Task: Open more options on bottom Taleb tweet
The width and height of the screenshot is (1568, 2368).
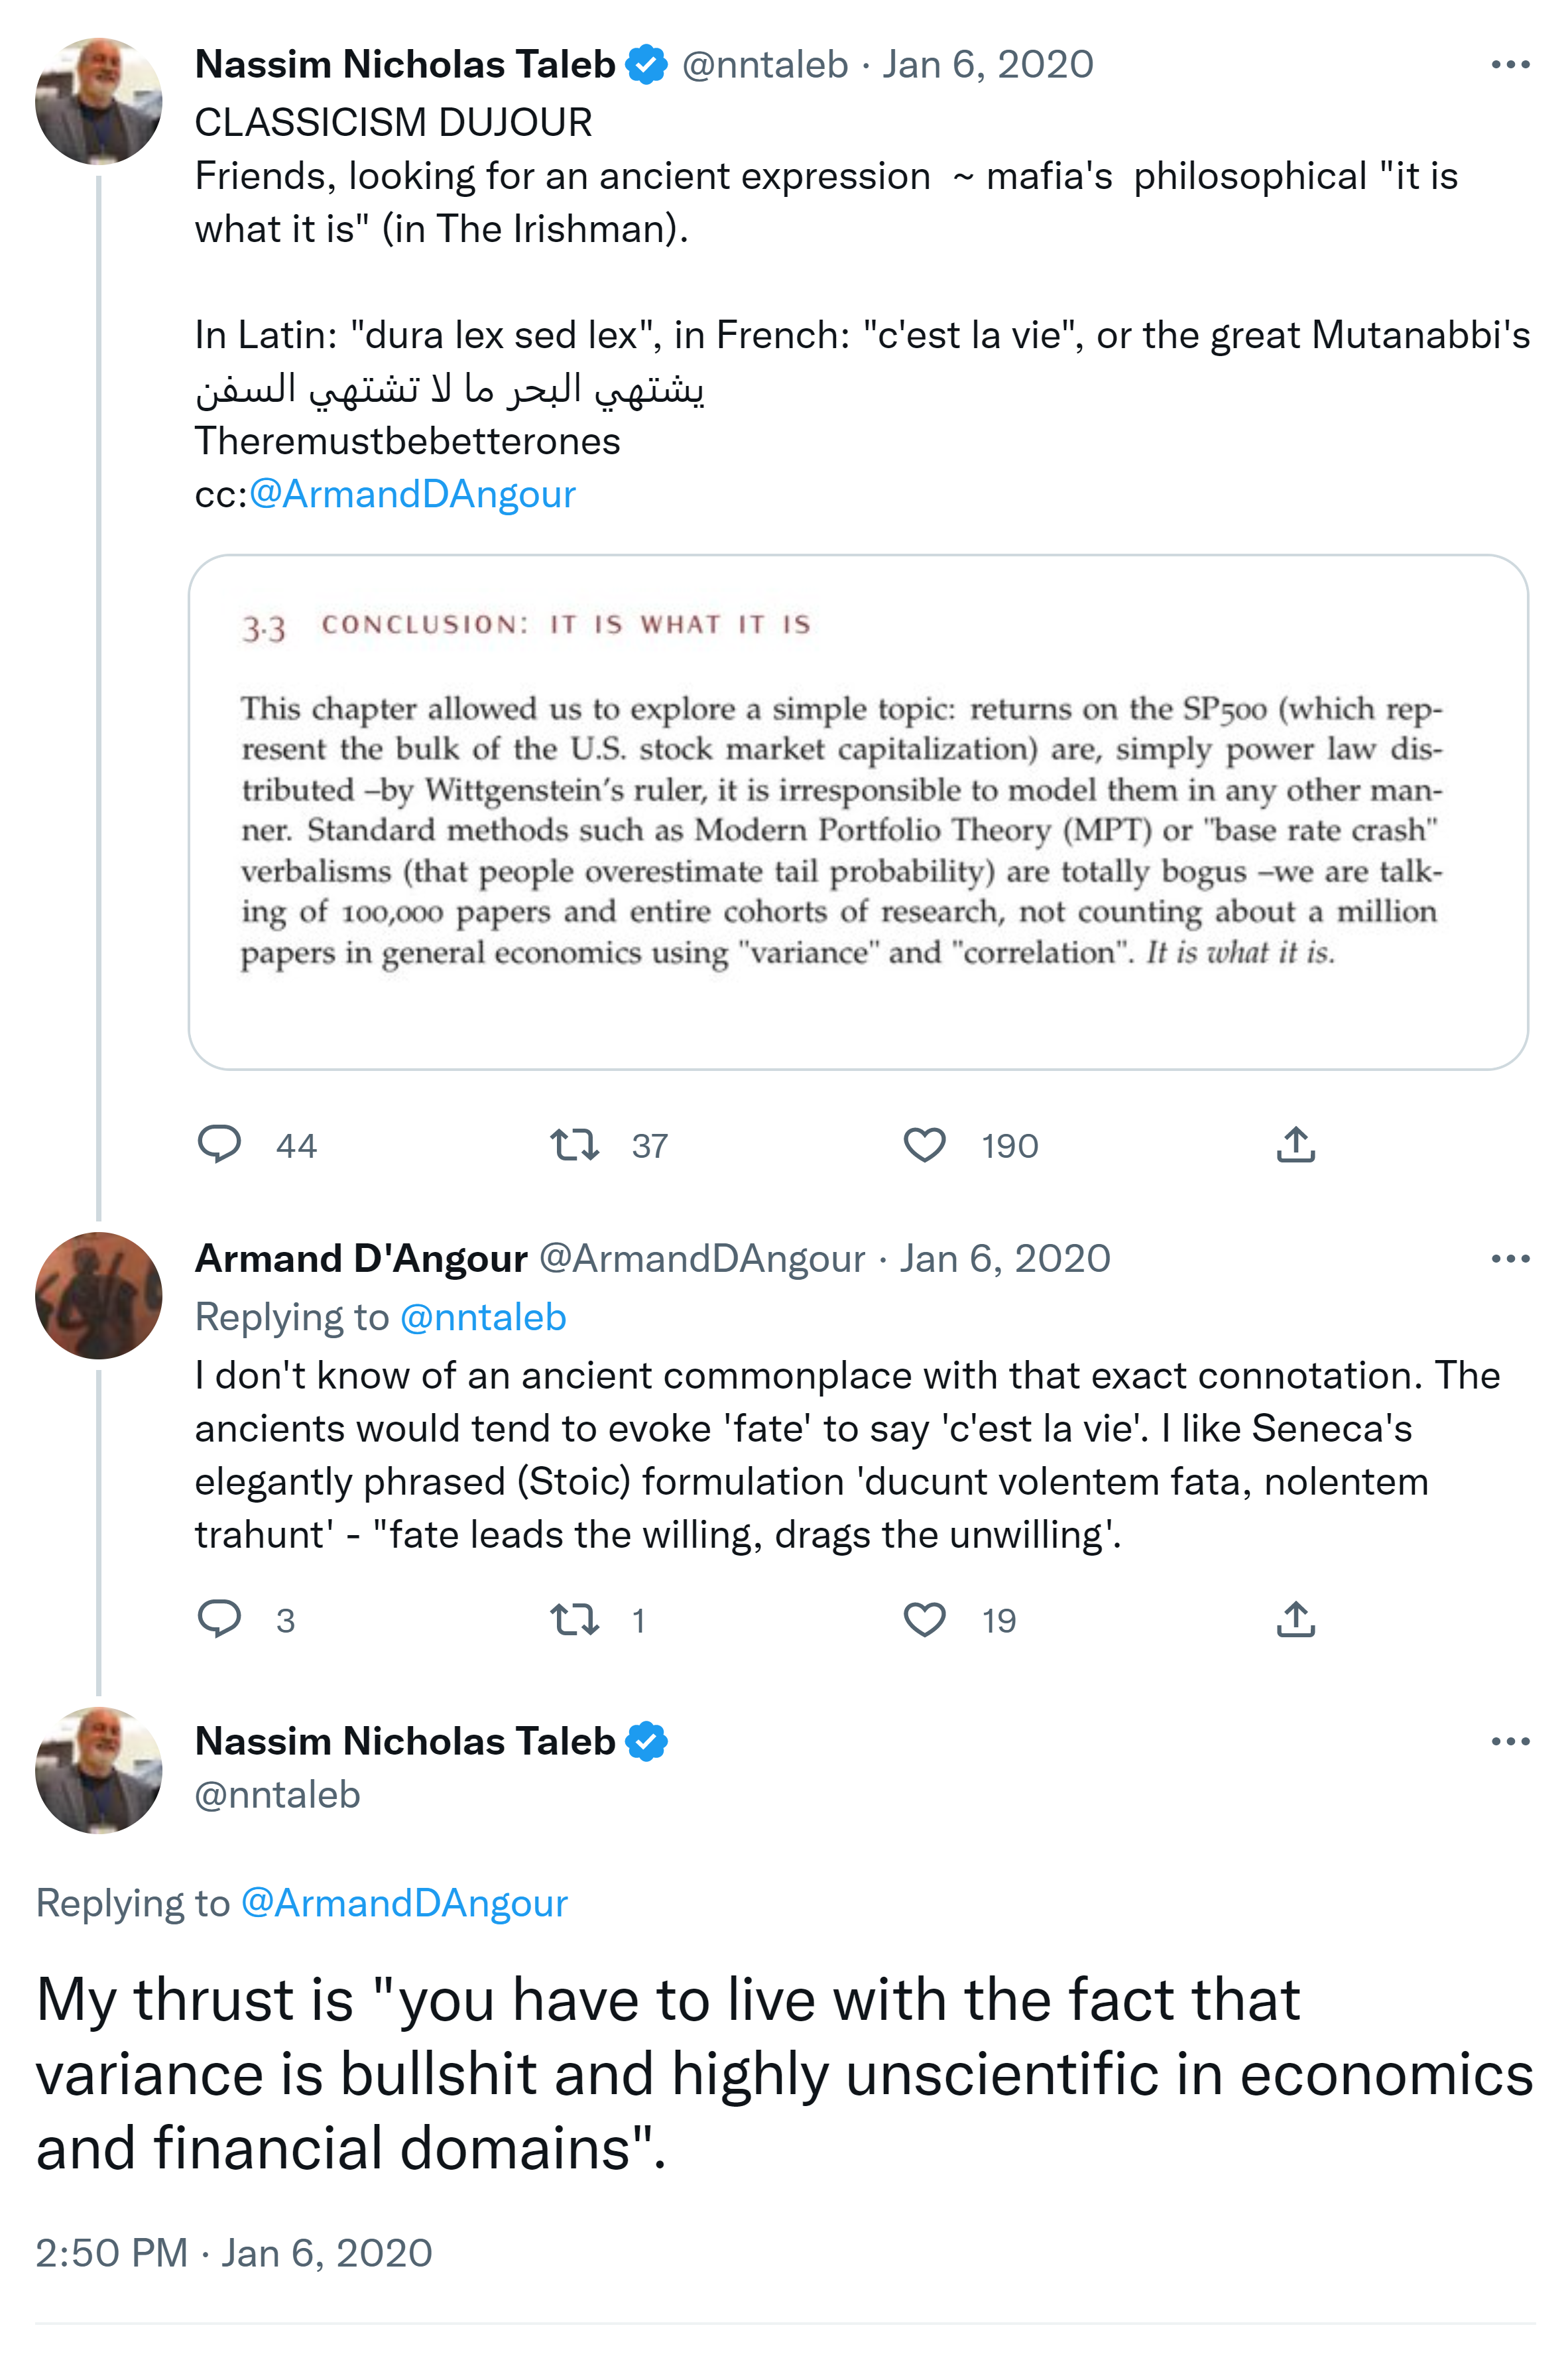Action: (1509, 1742)
